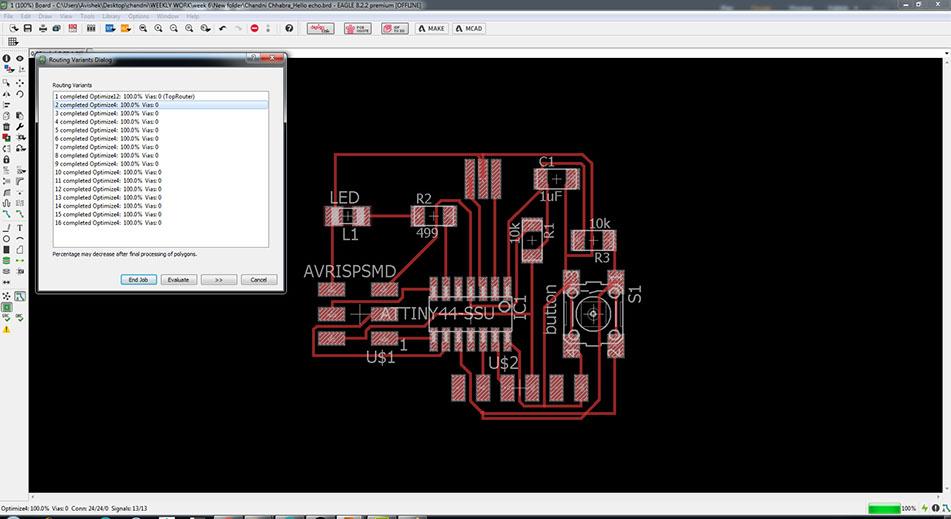Open the Errors warning tool

[7, 329]
